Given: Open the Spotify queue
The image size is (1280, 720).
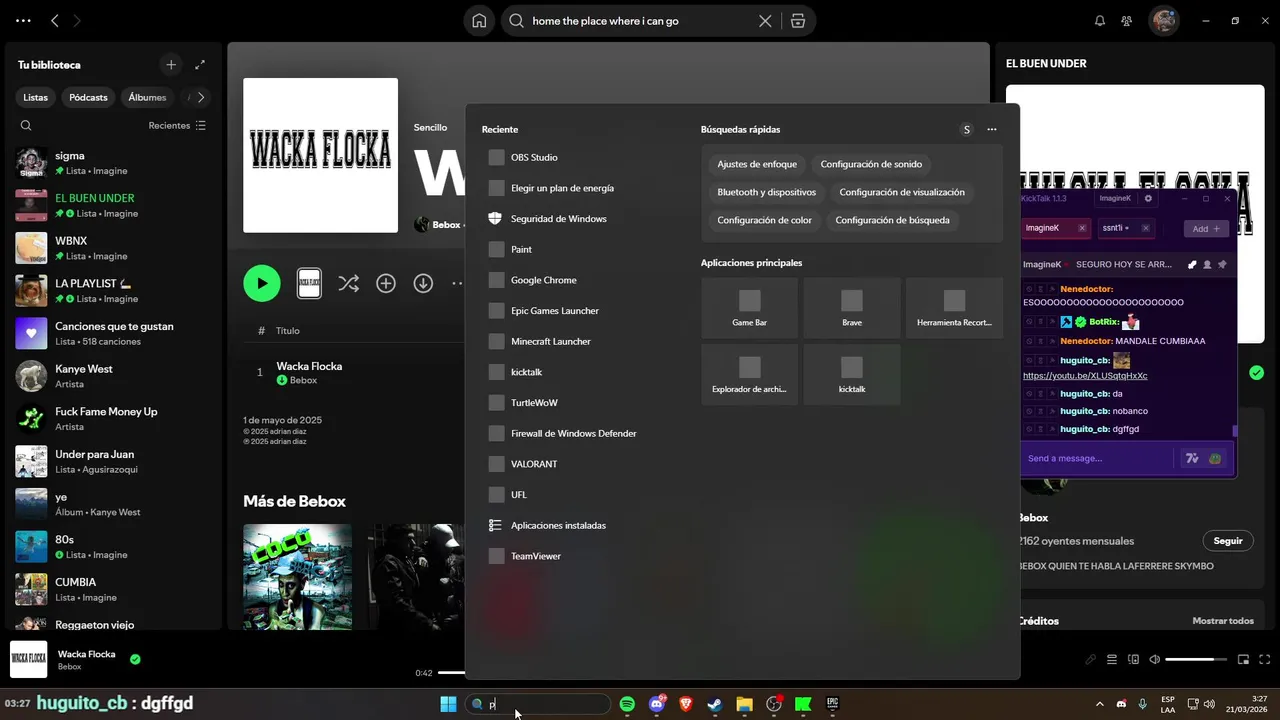Looking at the screenshot, I should [1112, 659].
